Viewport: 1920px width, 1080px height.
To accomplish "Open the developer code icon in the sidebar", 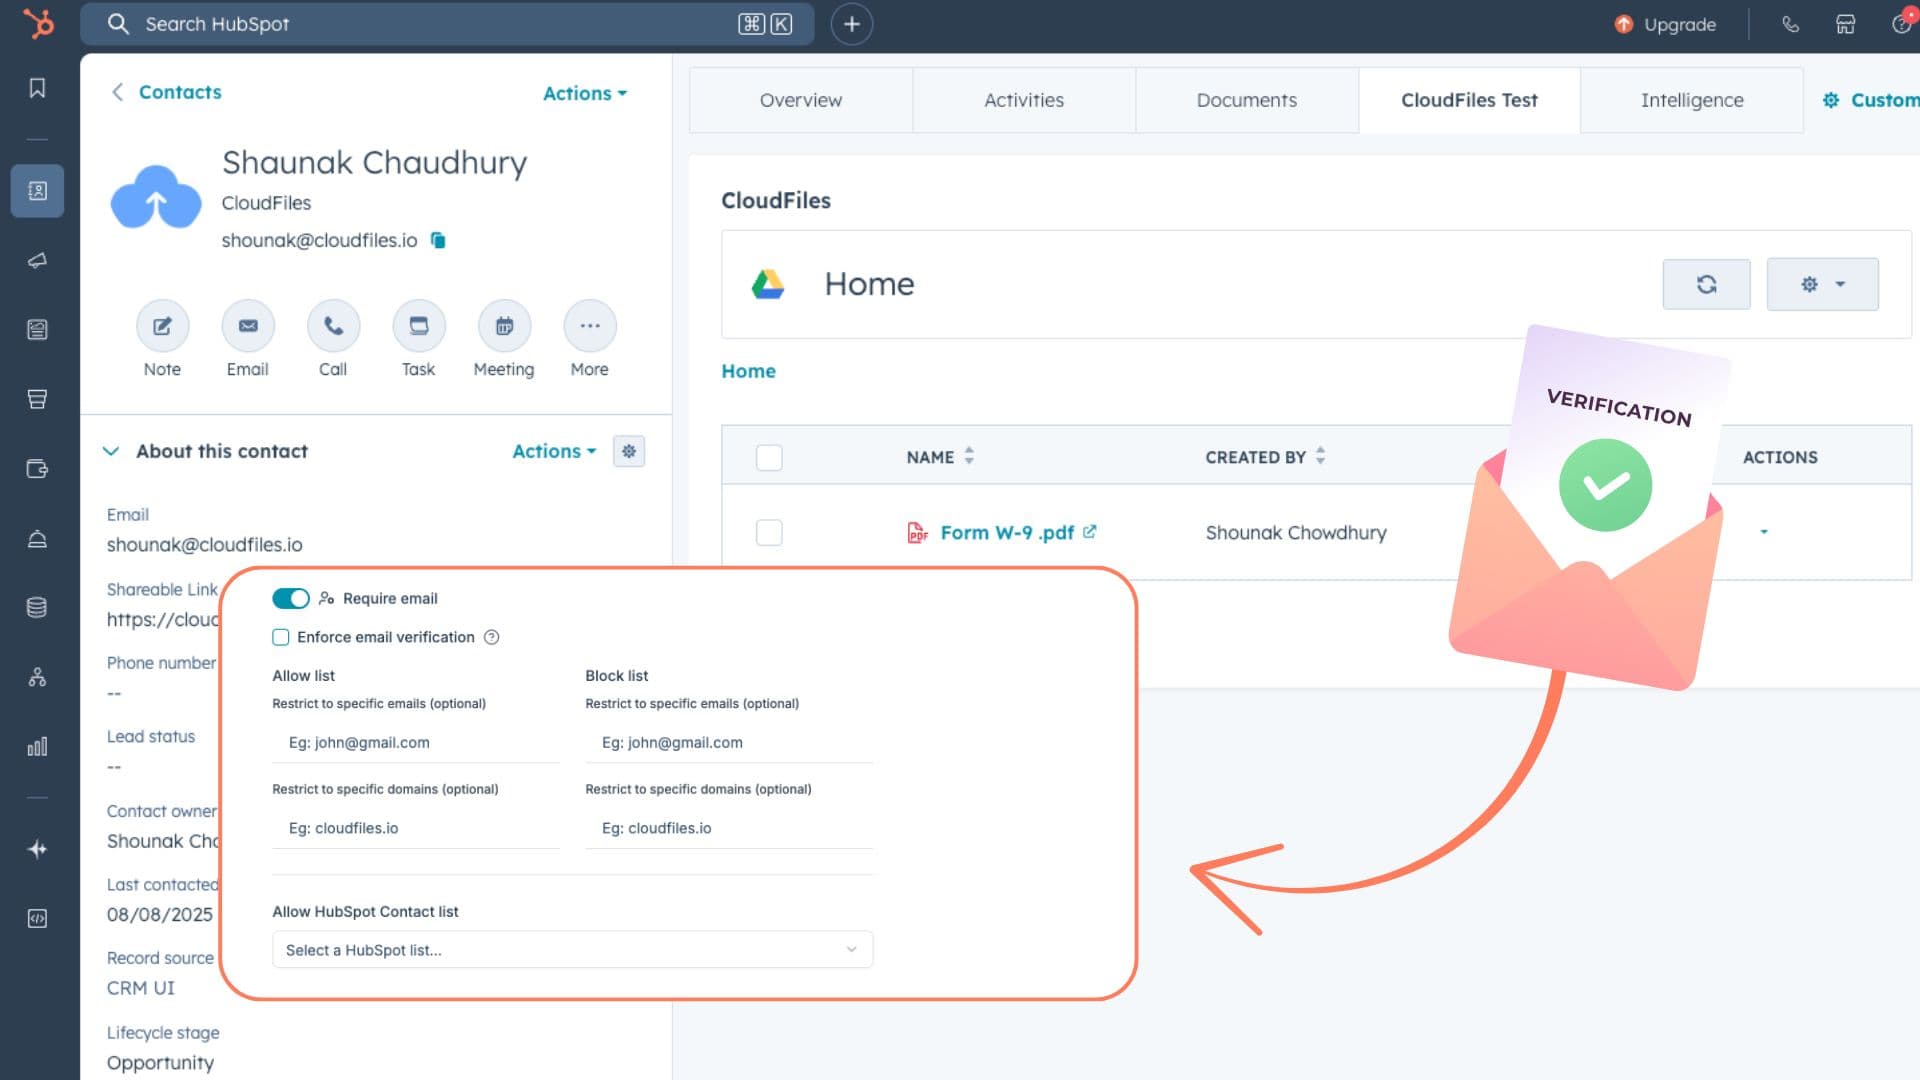I will [37, 918].
